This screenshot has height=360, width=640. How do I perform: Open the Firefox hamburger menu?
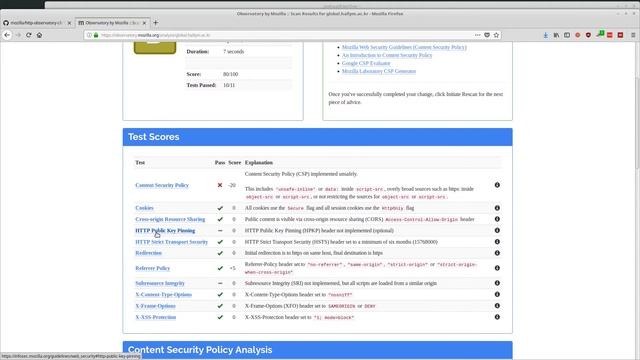click(633, 35)
